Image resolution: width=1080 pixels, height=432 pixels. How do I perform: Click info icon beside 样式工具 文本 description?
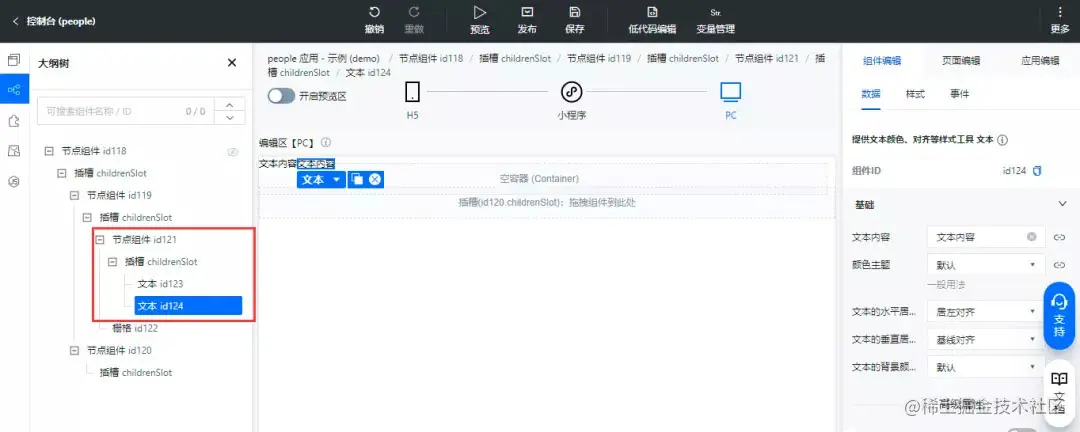coord(1003,140)
